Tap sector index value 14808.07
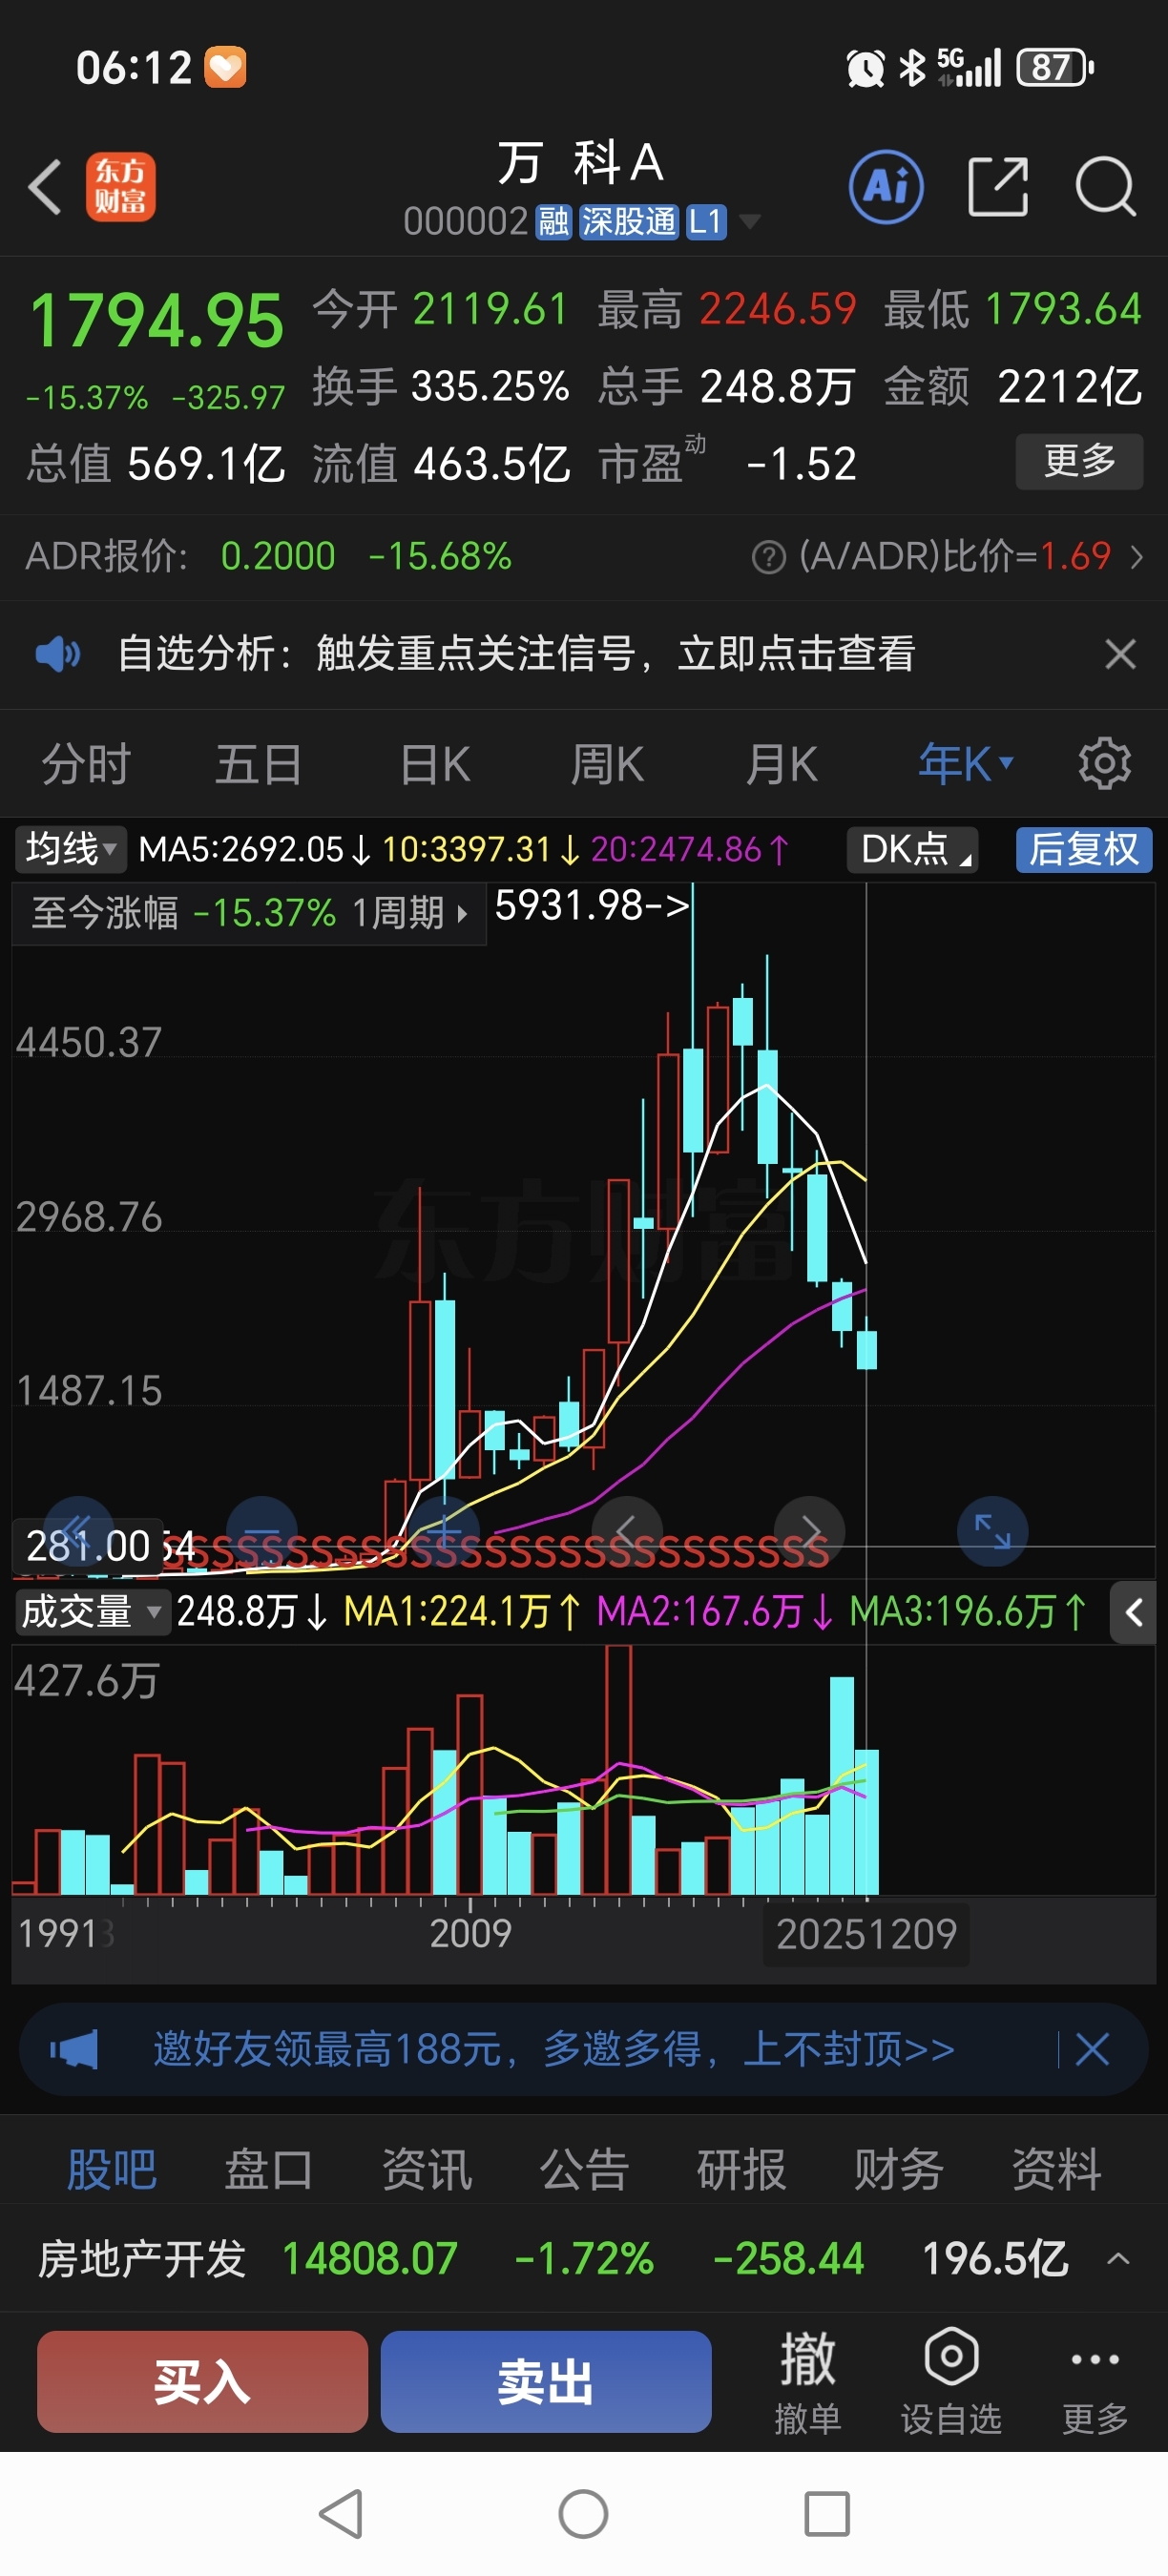The height and width of the screenshot is (2576, 1168). tap(370, 2258)
